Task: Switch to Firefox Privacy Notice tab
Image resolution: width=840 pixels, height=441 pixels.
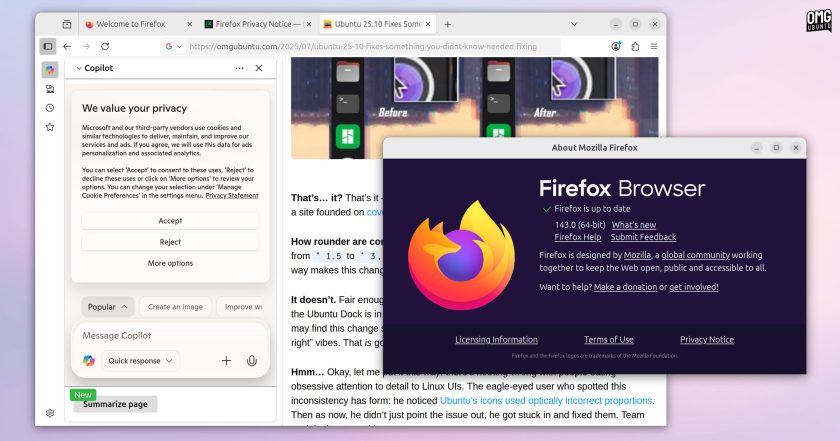Action: [x=253, y=24]
